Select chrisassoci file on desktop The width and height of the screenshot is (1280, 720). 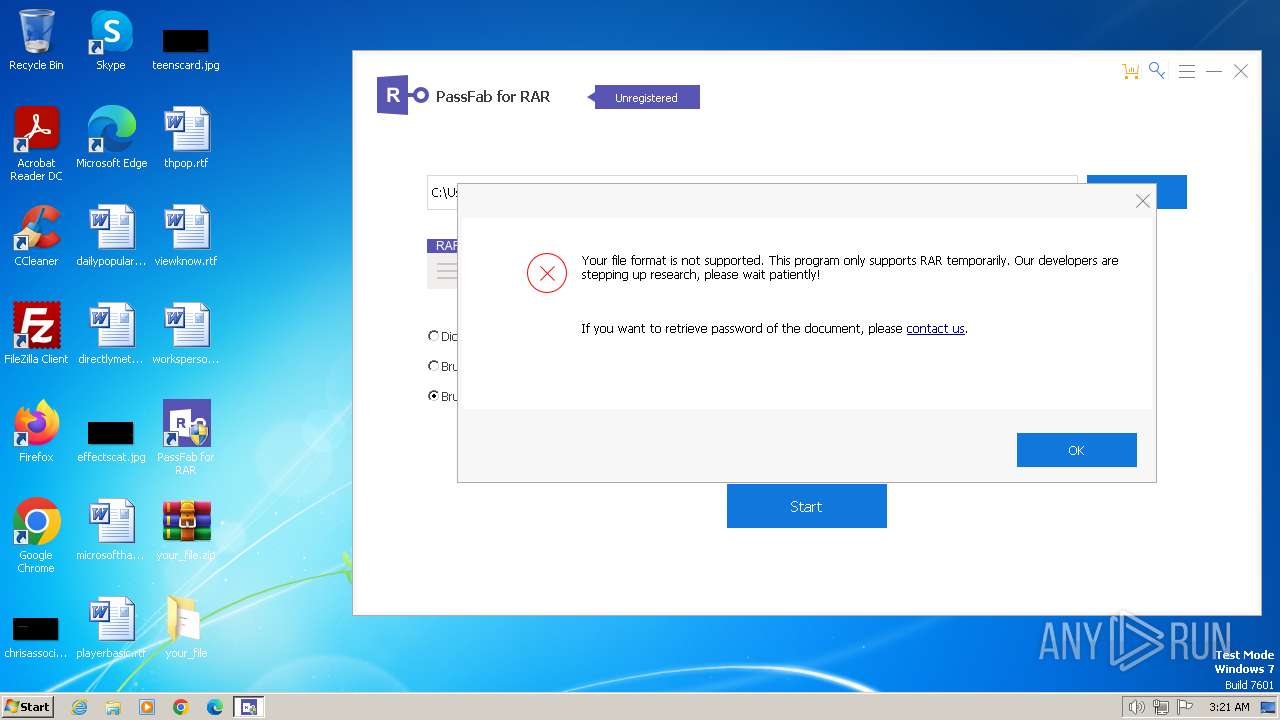coord(36,638)
